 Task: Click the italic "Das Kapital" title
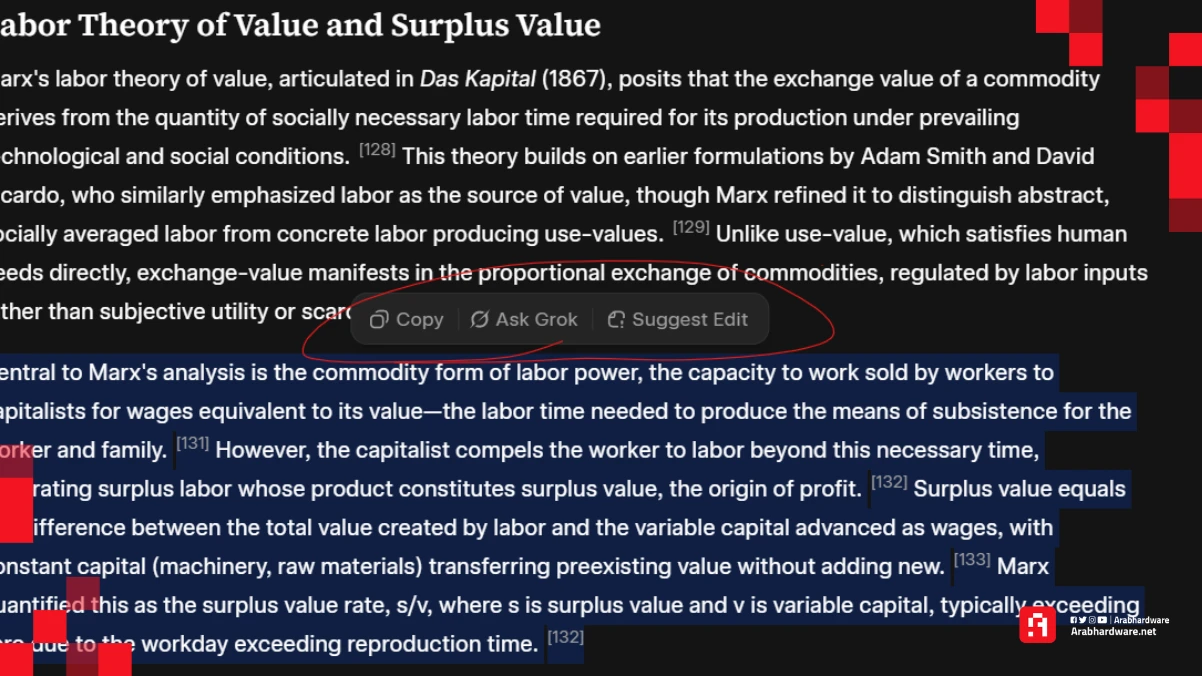(479, 79)
